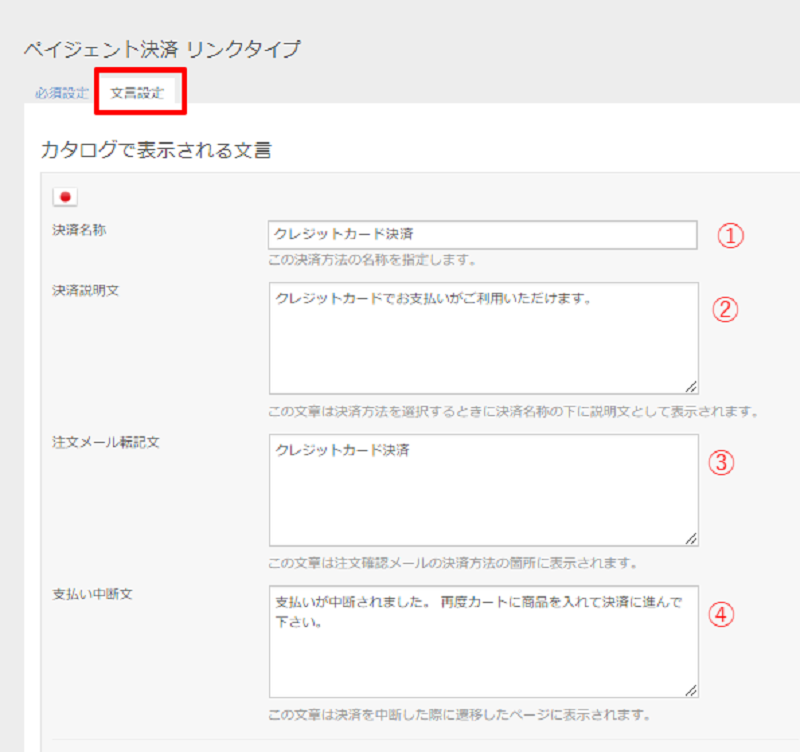The height and width of the screenshot is (752, 800).
Task: Switch to the 必須設定 tab
Action: tap(62, 93)
